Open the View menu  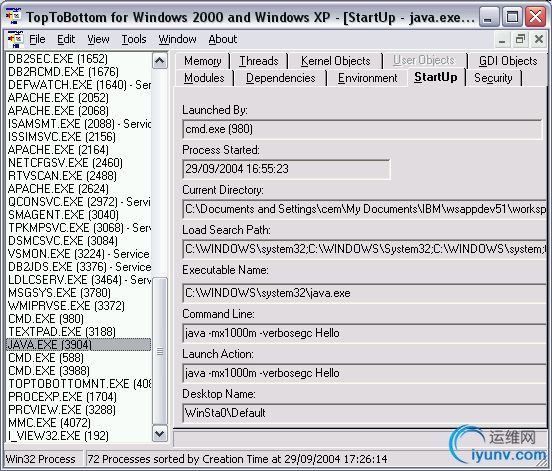pos(98,39)
